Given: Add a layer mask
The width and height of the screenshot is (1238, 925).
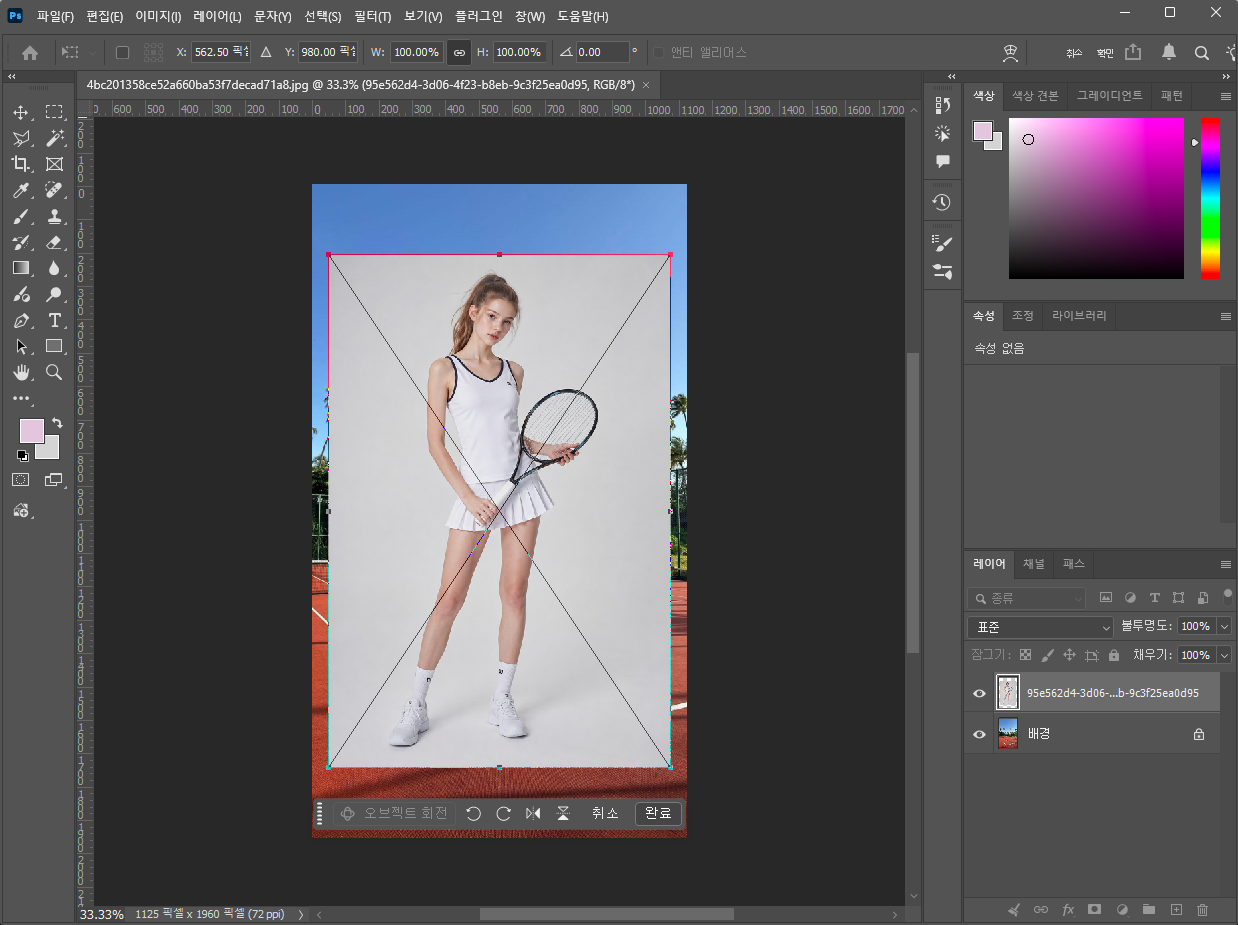Looking at the screenshot, I should pyautogui.click(x=1095, y=910).
